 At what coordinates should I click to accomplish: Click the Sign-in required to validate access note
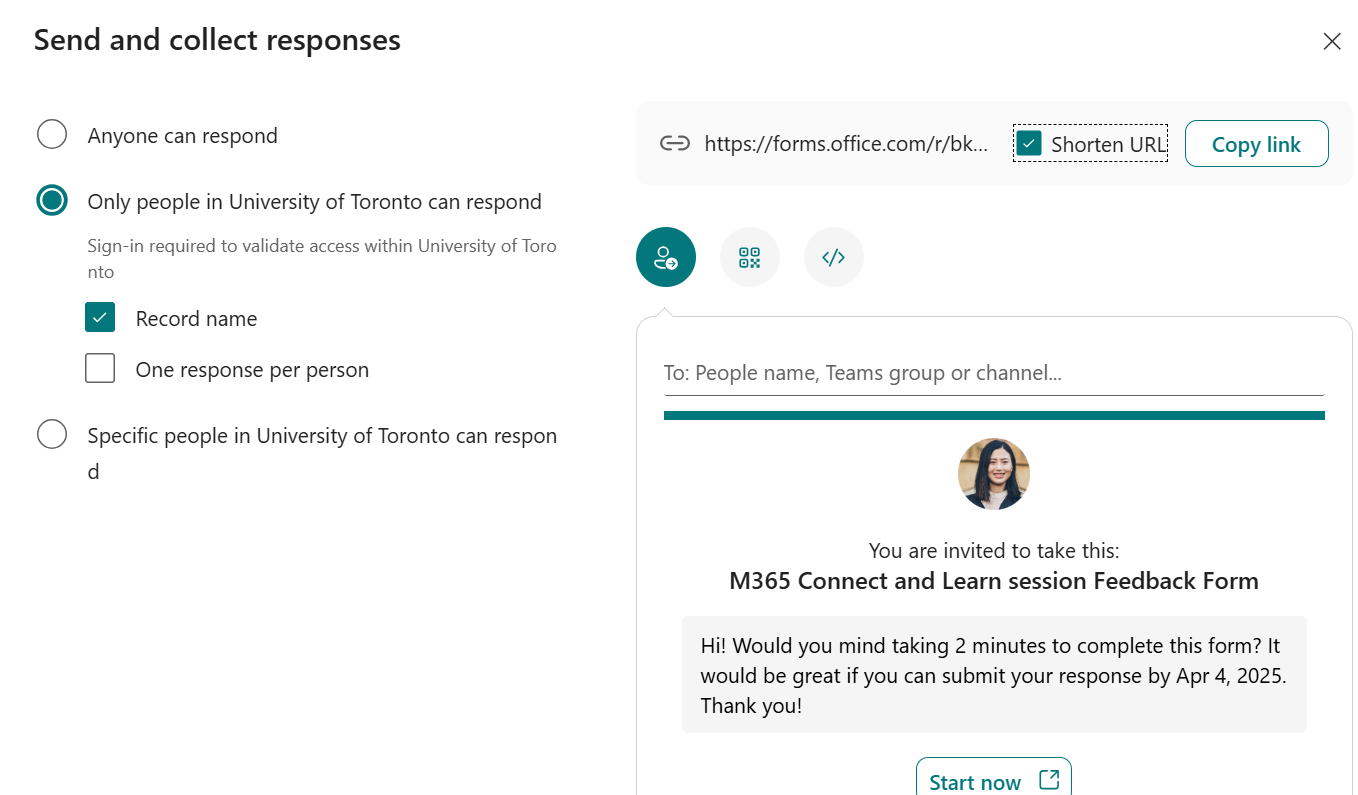tap(322, 258)
